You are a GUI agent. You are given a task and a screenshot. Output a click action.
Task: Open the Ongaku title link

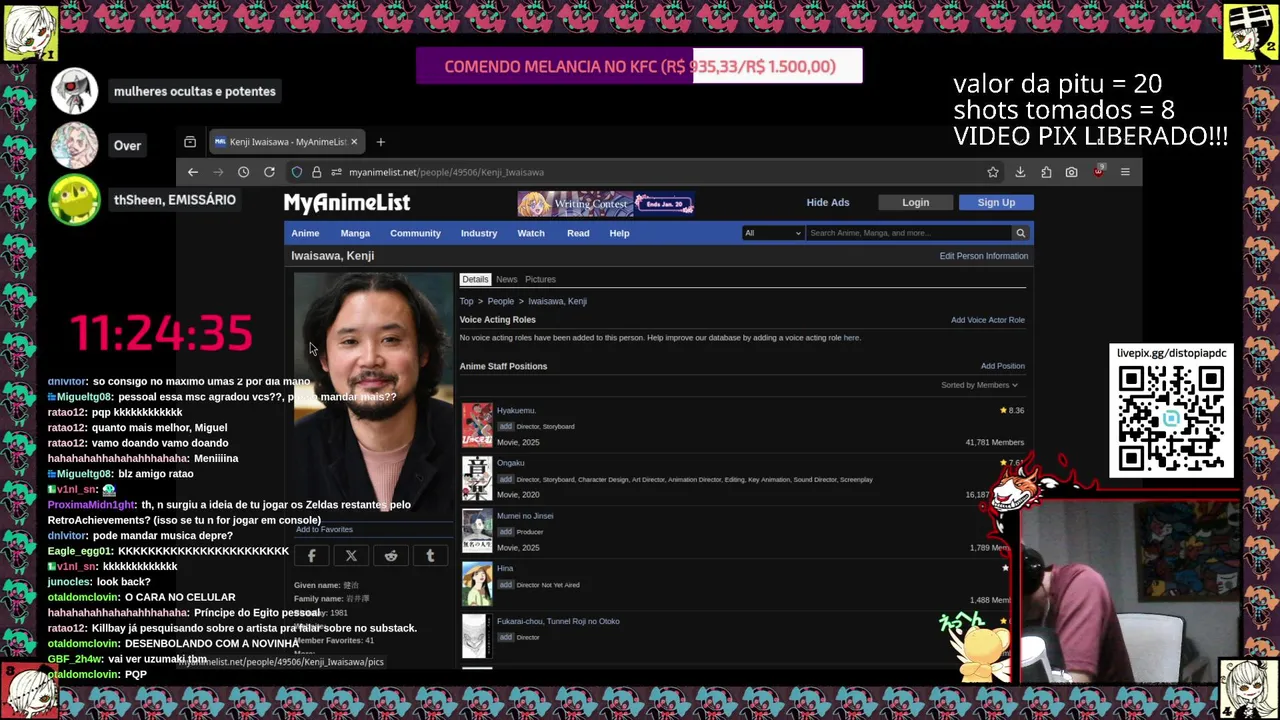510,463
